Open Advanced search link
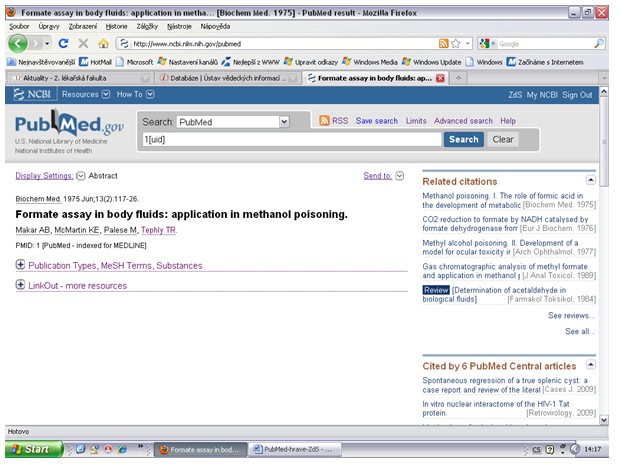622x465 pixels. click(x=463, y=121)
